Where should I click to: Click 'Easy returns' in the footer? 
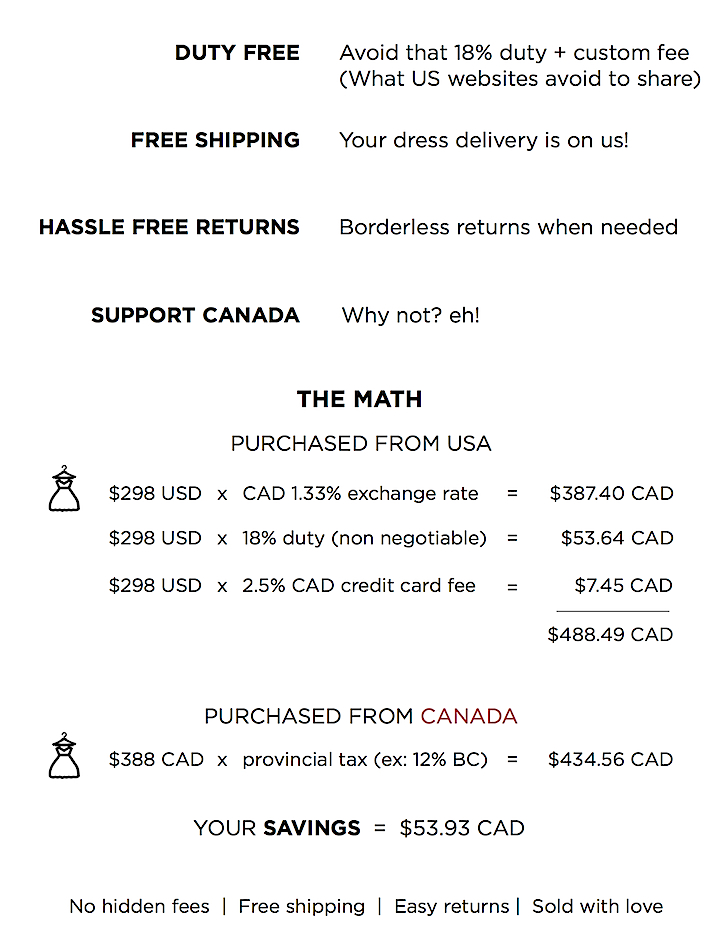pyautogui.click(x=452, y=906)
